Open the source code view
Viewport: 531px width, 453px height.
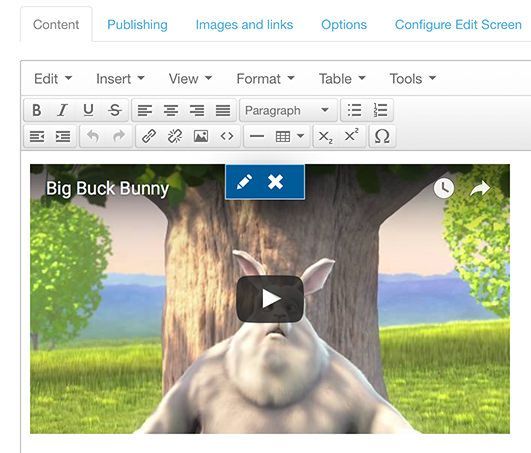(227, 136)
